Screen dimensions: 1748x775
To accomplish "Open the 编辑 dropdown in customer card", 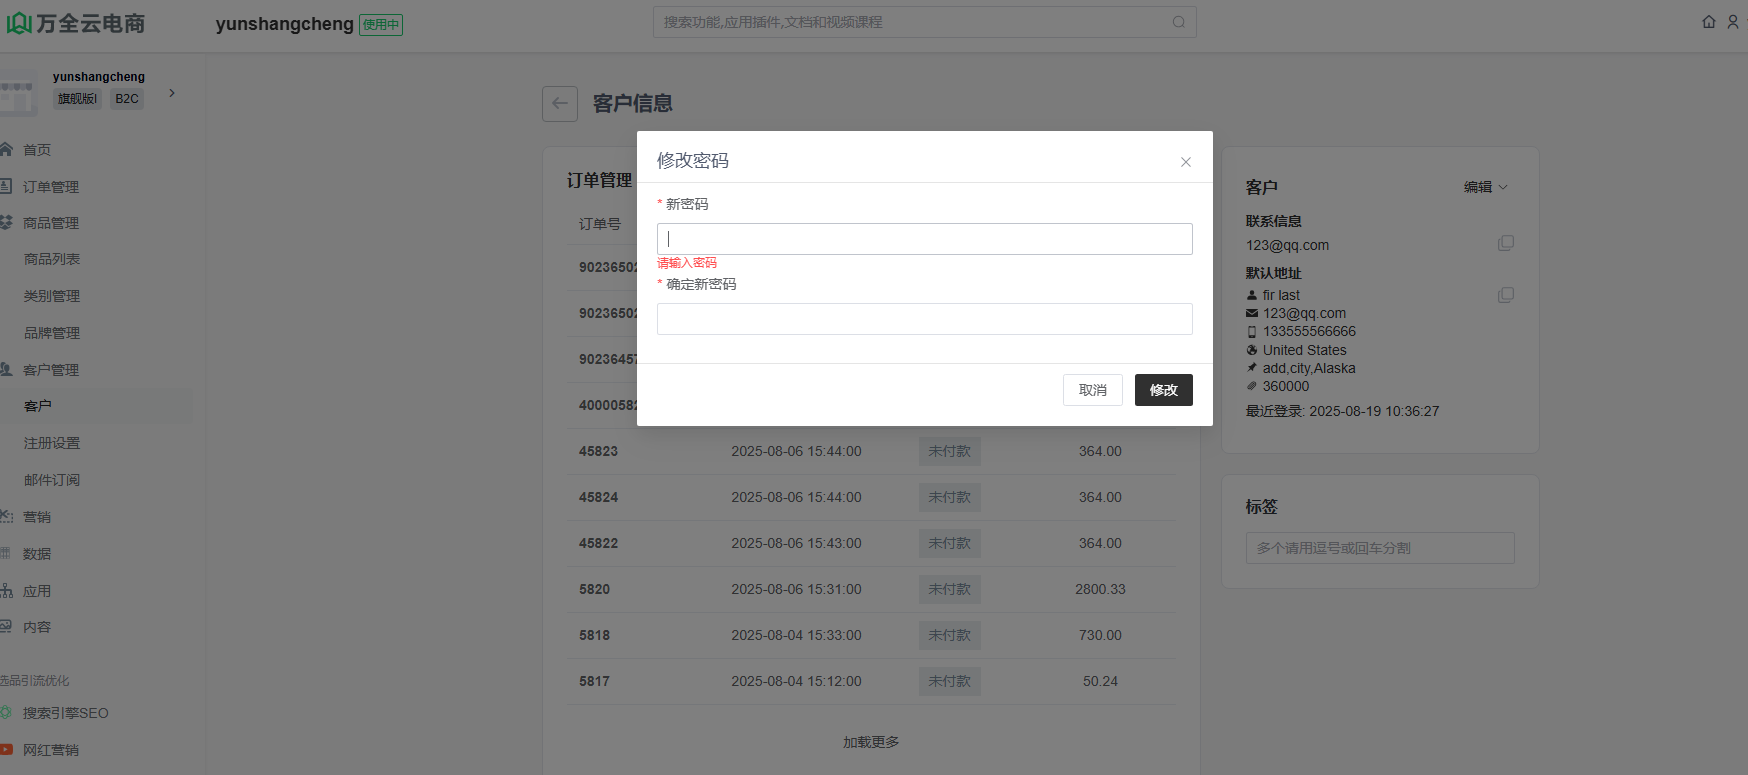I will pyautogui.click(x=1485, y=187).
